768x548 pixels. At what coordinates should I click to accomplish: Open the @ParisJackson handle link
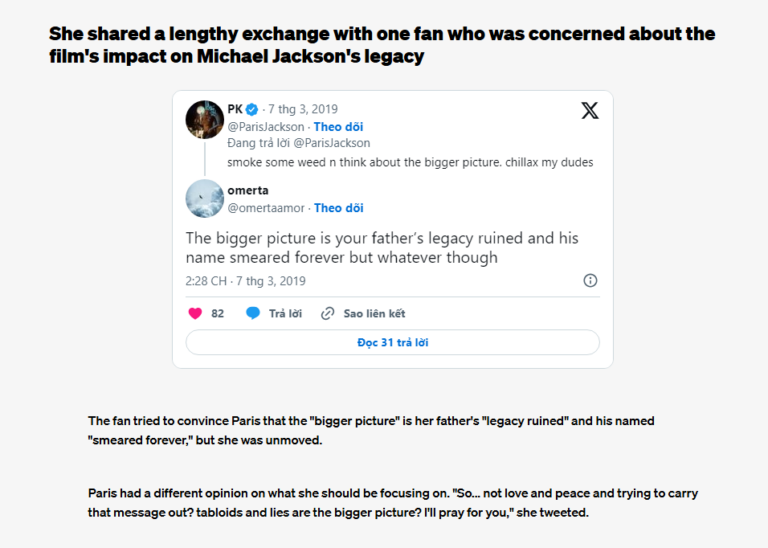(x=266, y=127)
